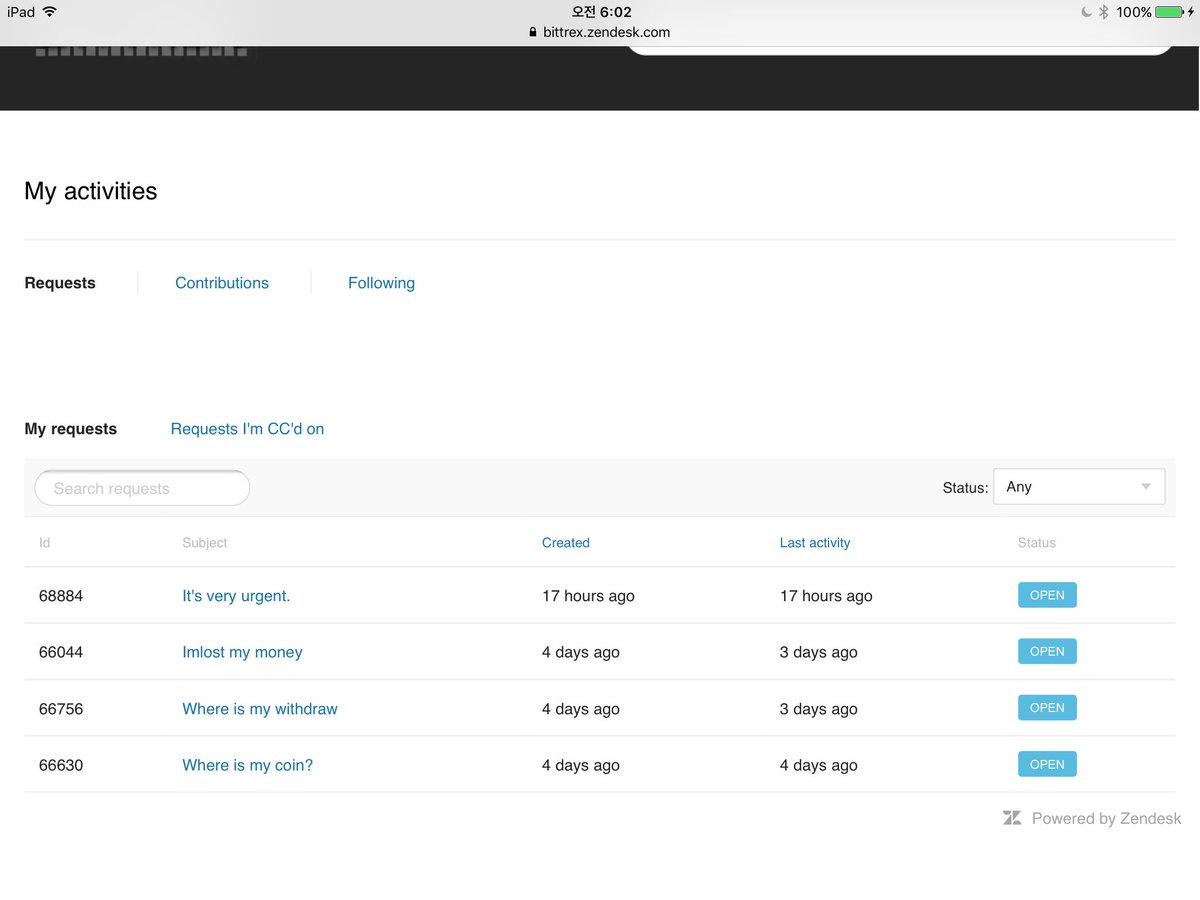The height and width of the screenshot is (900, 1200).
Task: Click the Search requests field
Action: [x=142, y=488]
